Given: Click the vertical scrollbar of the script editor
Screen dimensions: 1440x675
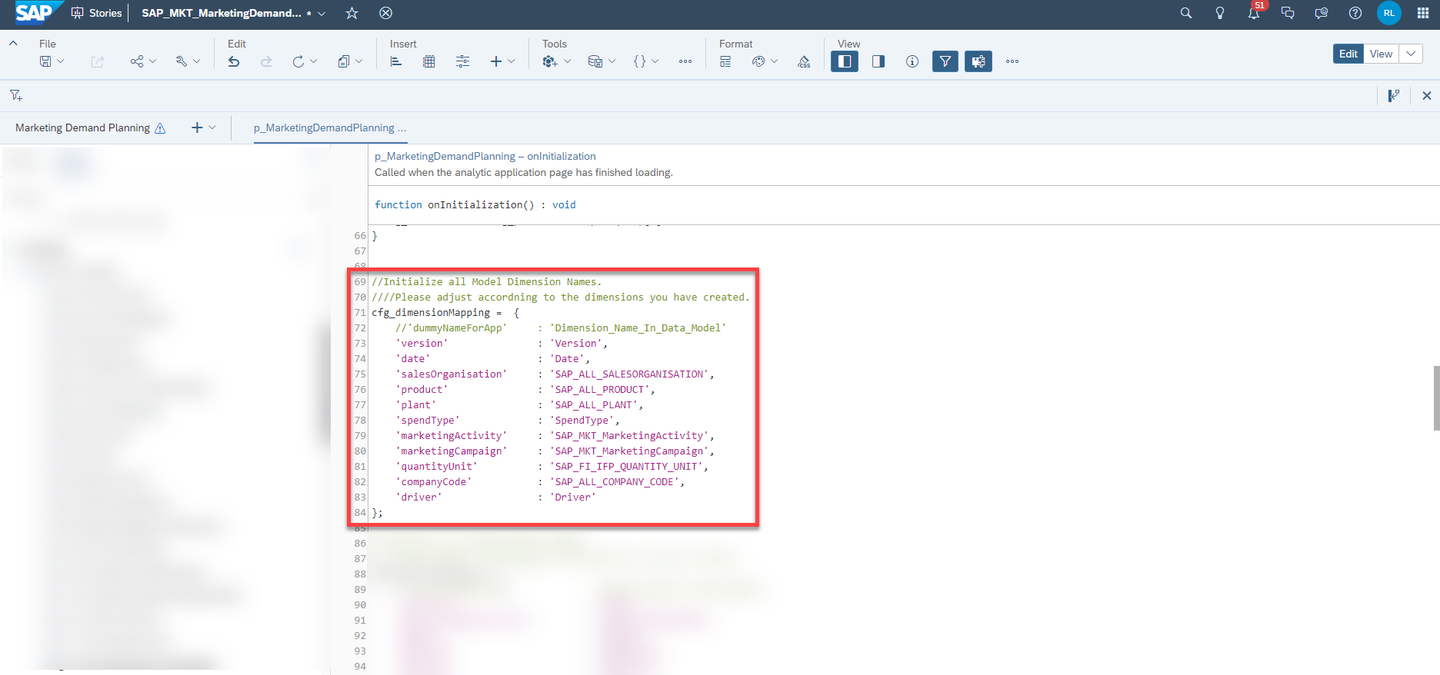Looking at the screenshot, I should 1435,397.
